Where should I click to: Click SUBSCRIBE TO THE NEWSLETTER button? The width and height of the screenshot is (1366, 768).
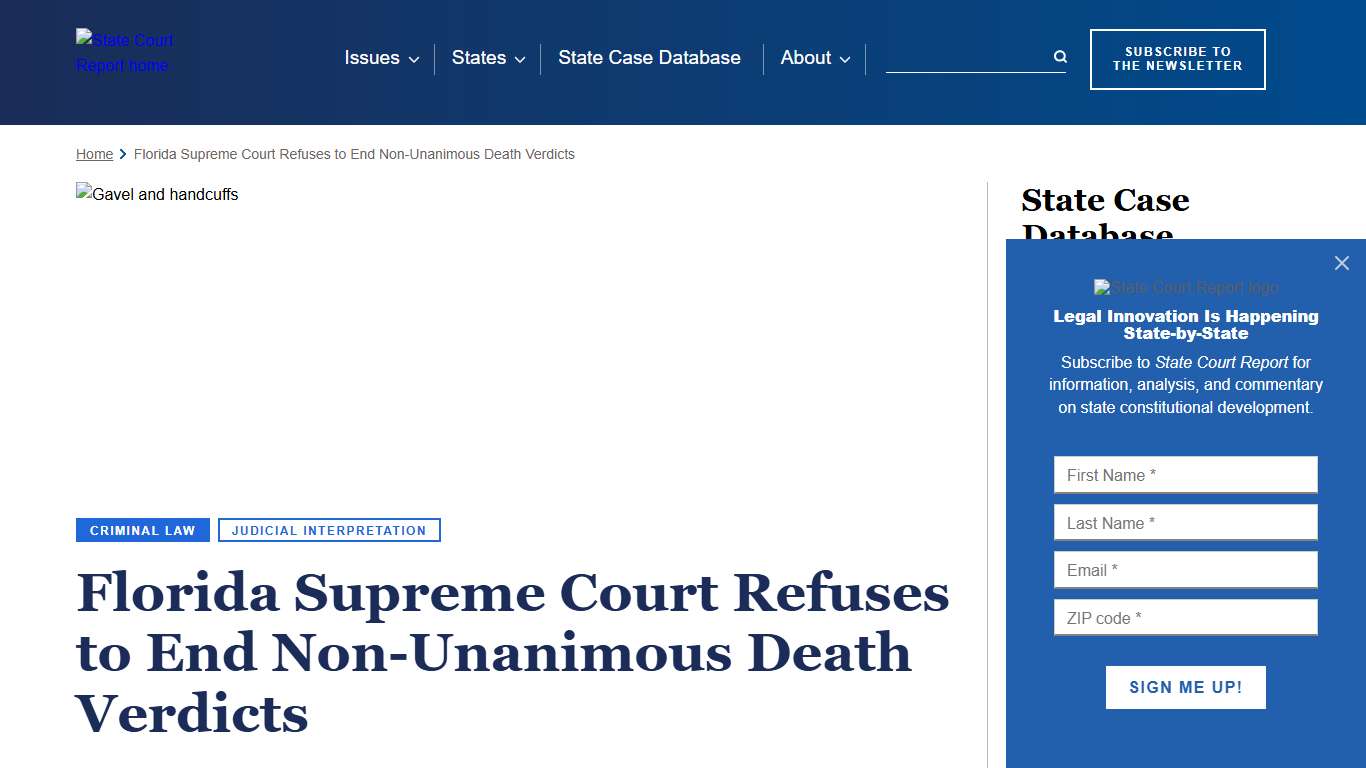point(1177,59)
